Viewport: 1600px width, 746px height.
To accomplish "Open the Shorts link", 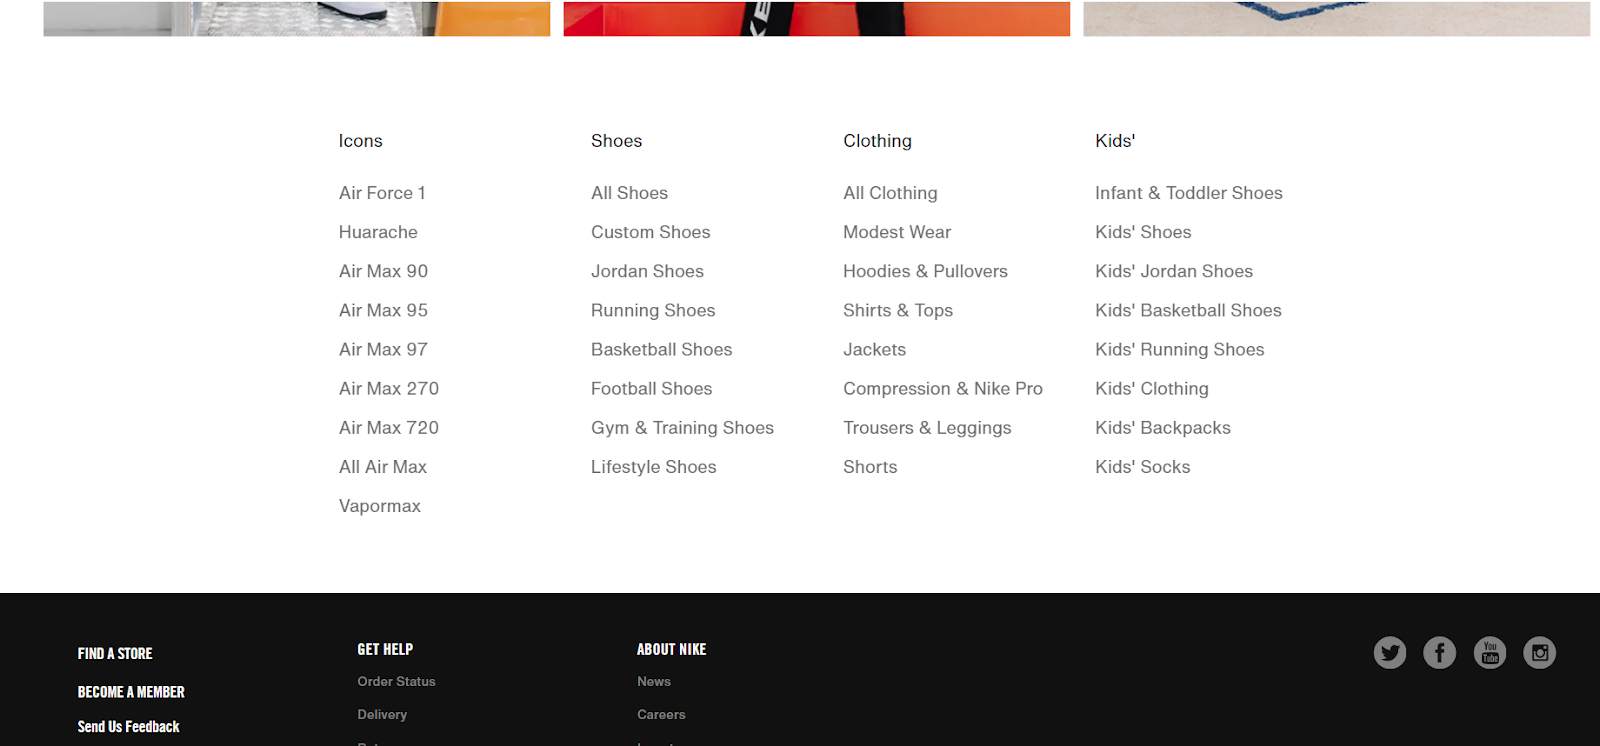I will click(x=870, y=467).
